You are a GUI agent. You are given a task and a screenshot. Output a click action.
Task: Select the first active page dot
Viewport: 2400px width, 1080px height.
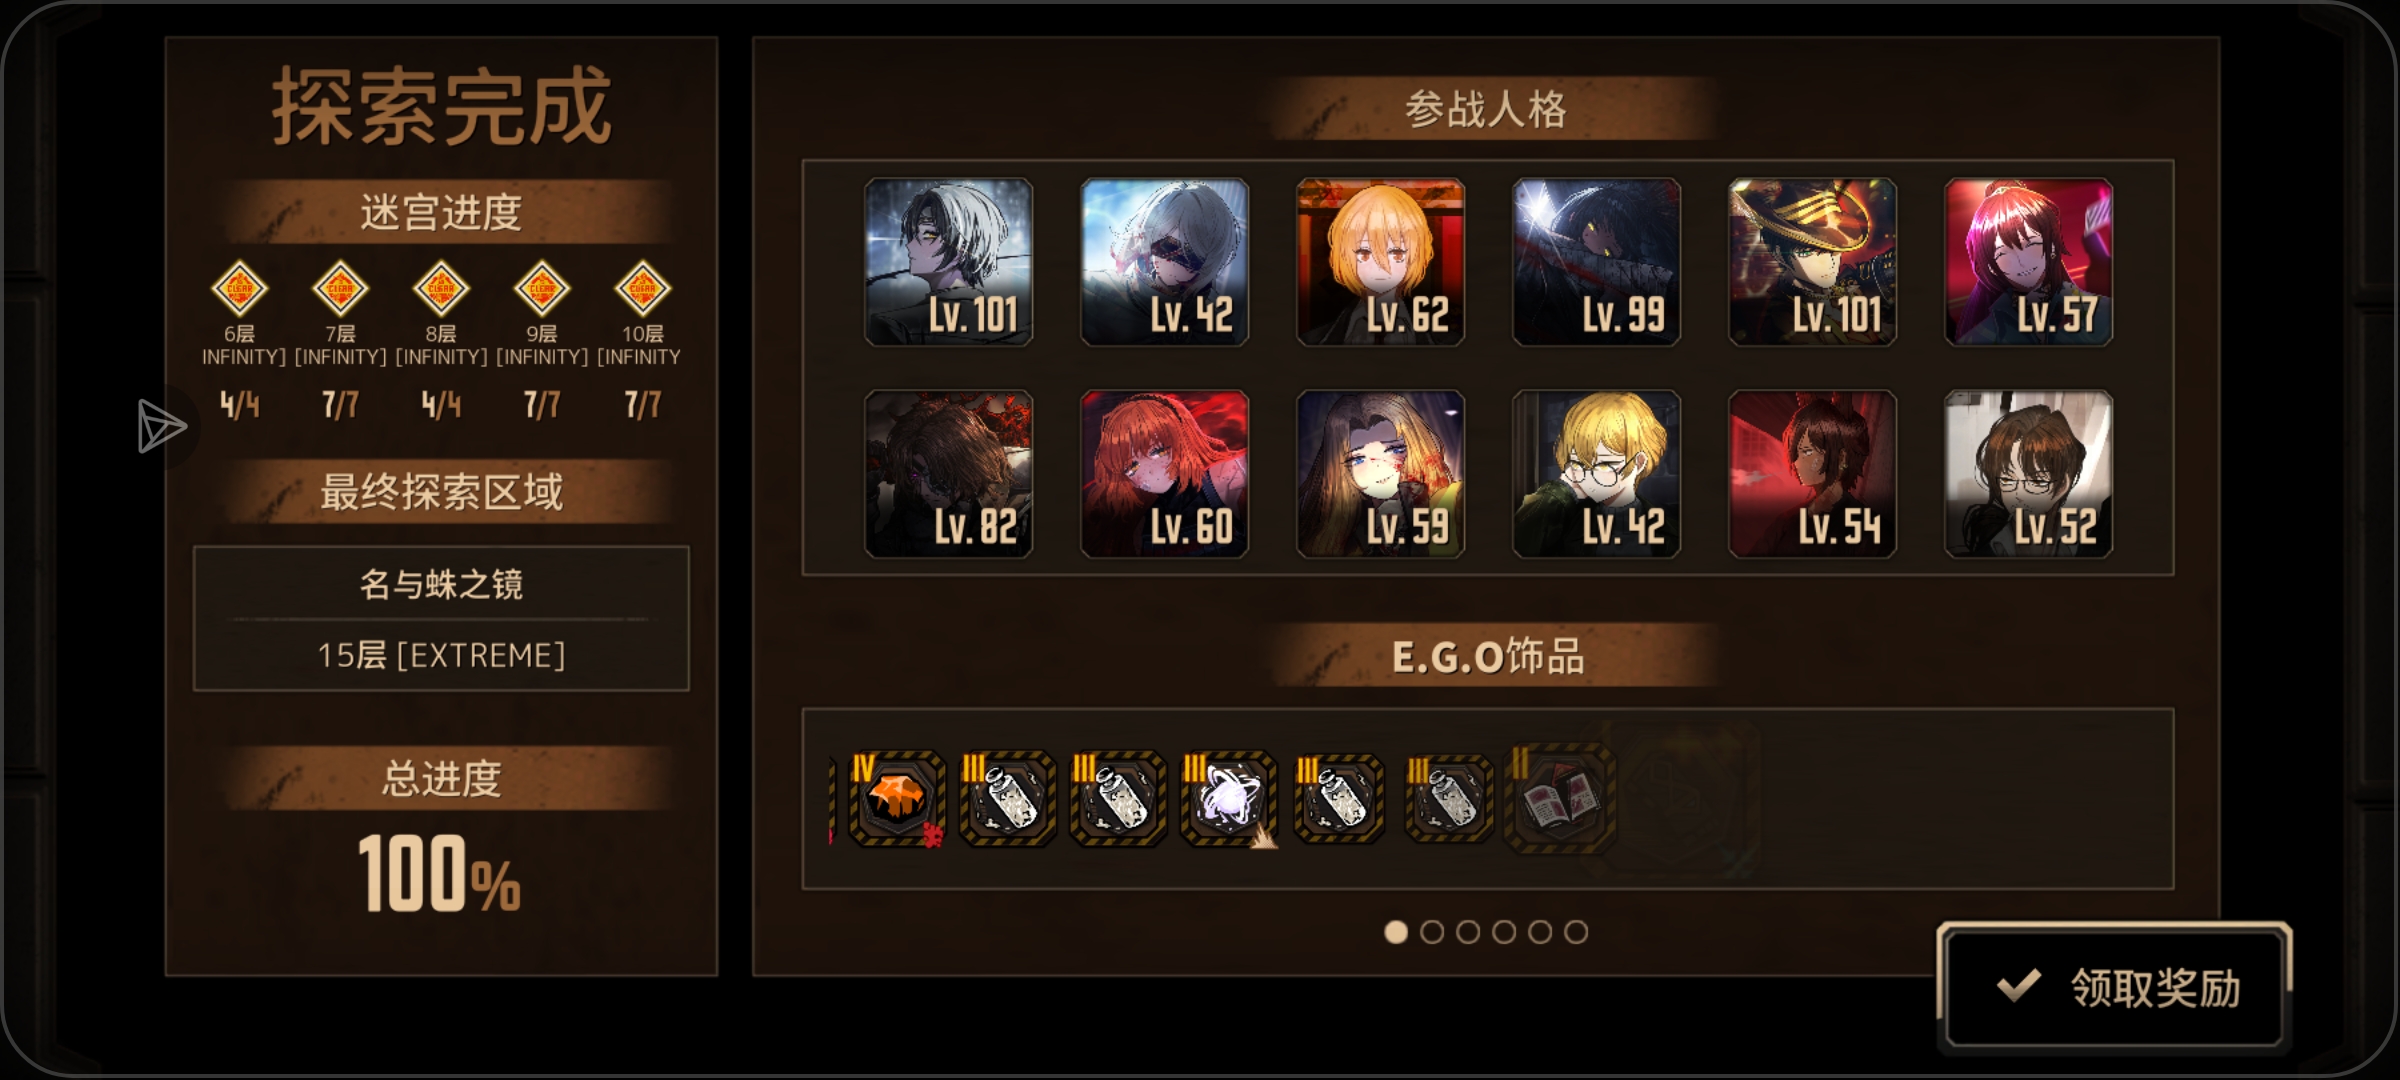(x=1396, y=932)
